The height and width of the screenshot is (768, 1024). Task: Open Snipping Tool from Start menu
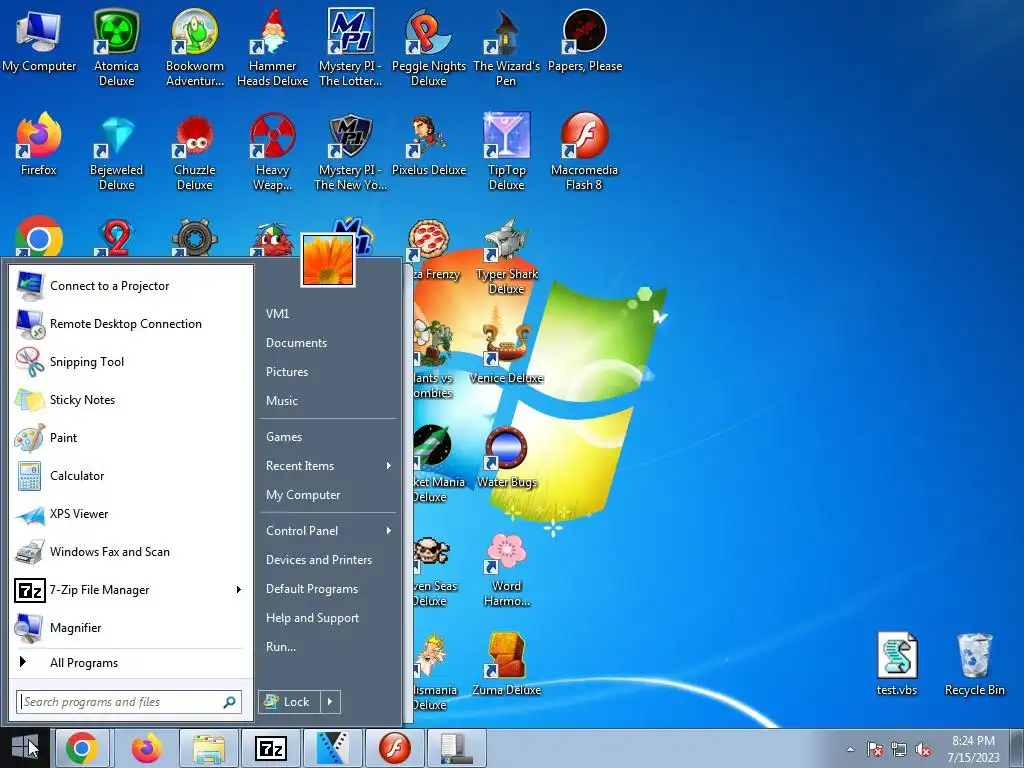[129, 362]
